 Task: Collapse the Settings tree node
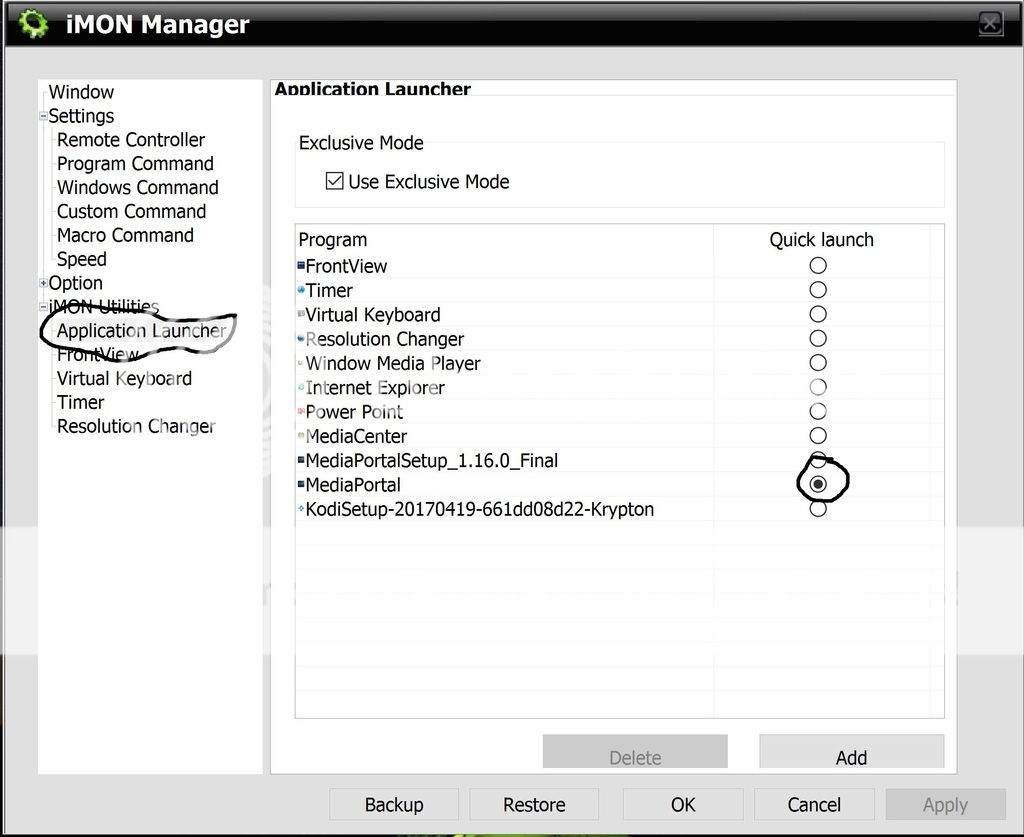tap(43, 116)
